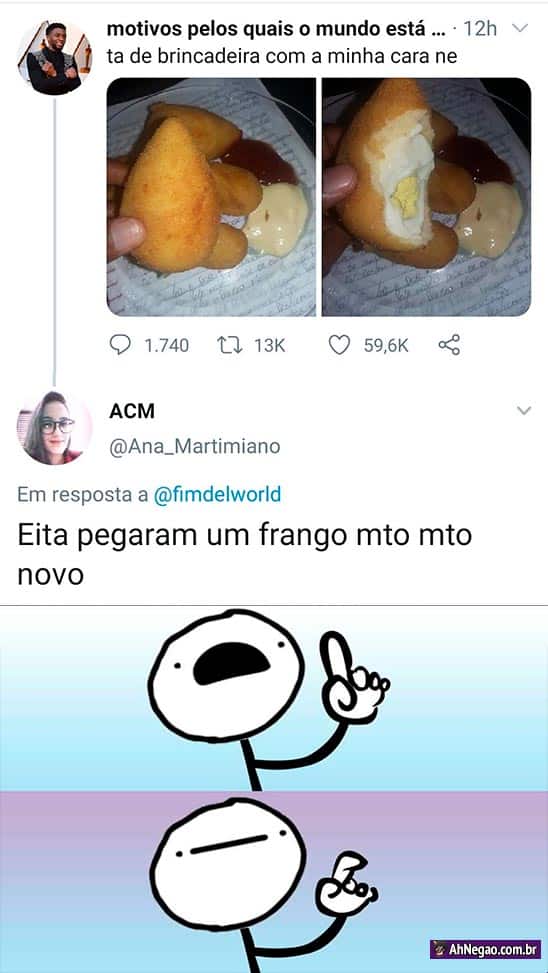Open the original poster's profile avatar
The image size is (548, 973).
[54, 57]
